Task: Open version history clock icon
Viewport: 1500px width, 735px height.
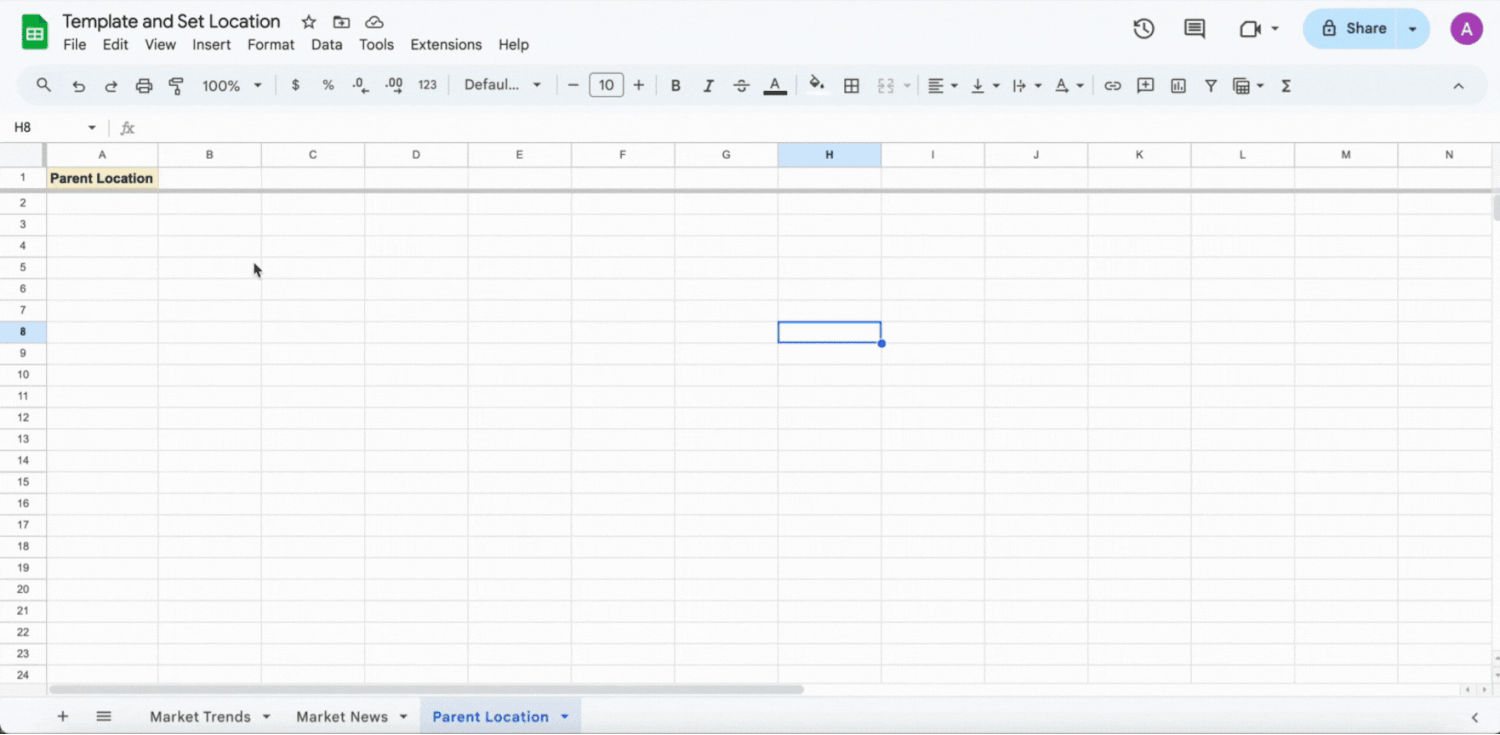Action: pyautogui.click(x=1144, y=29)
